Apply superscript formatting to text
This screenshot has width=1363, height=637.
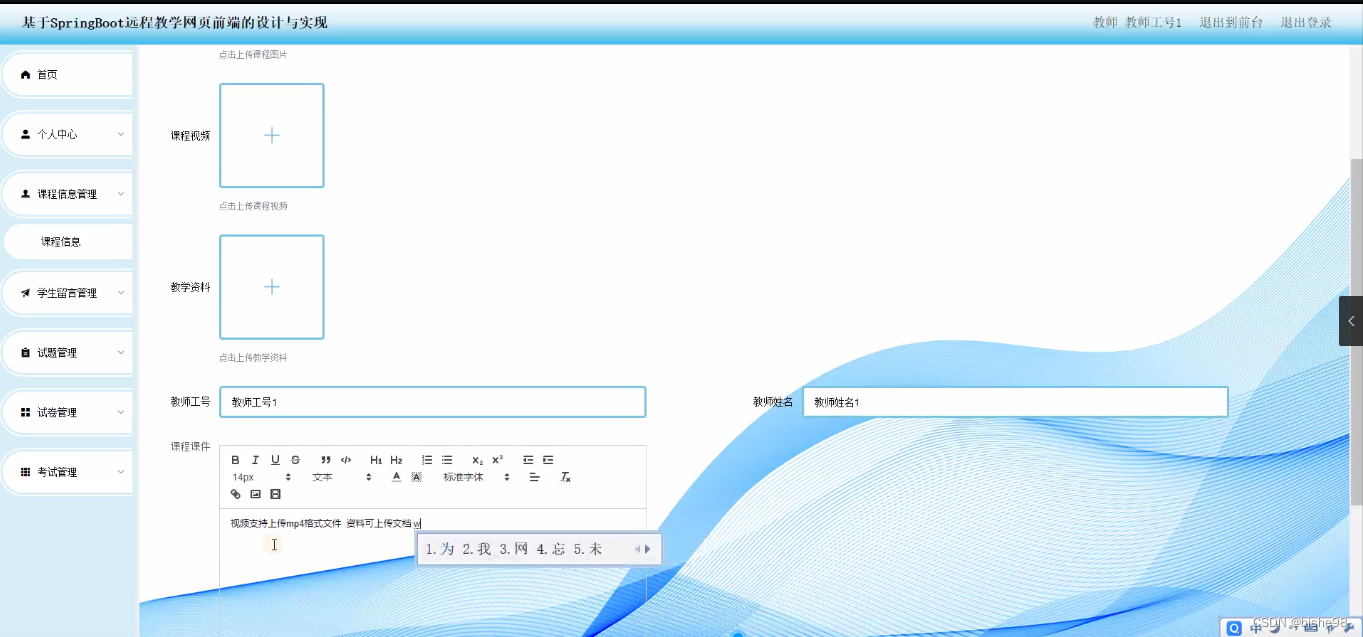click(x=497, y=459)
